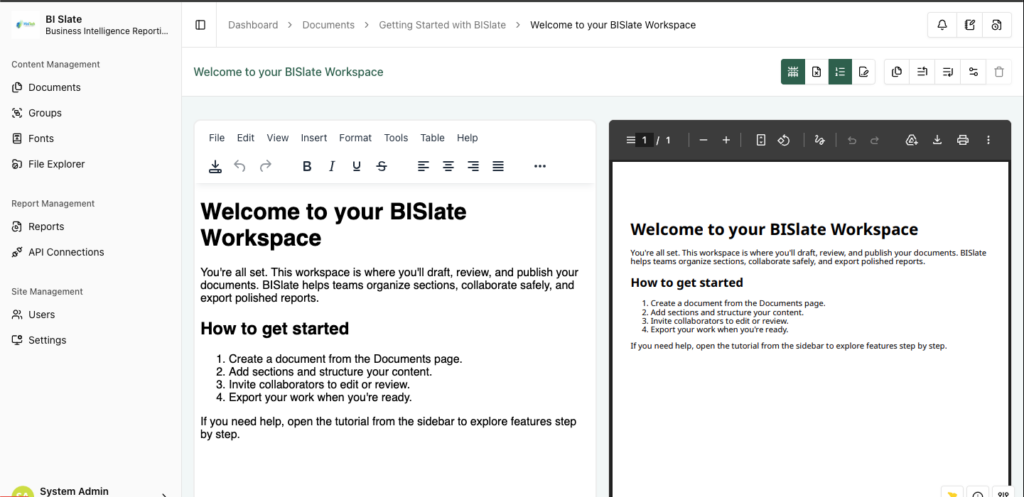Toggle italic formatting

click(332, 166)
